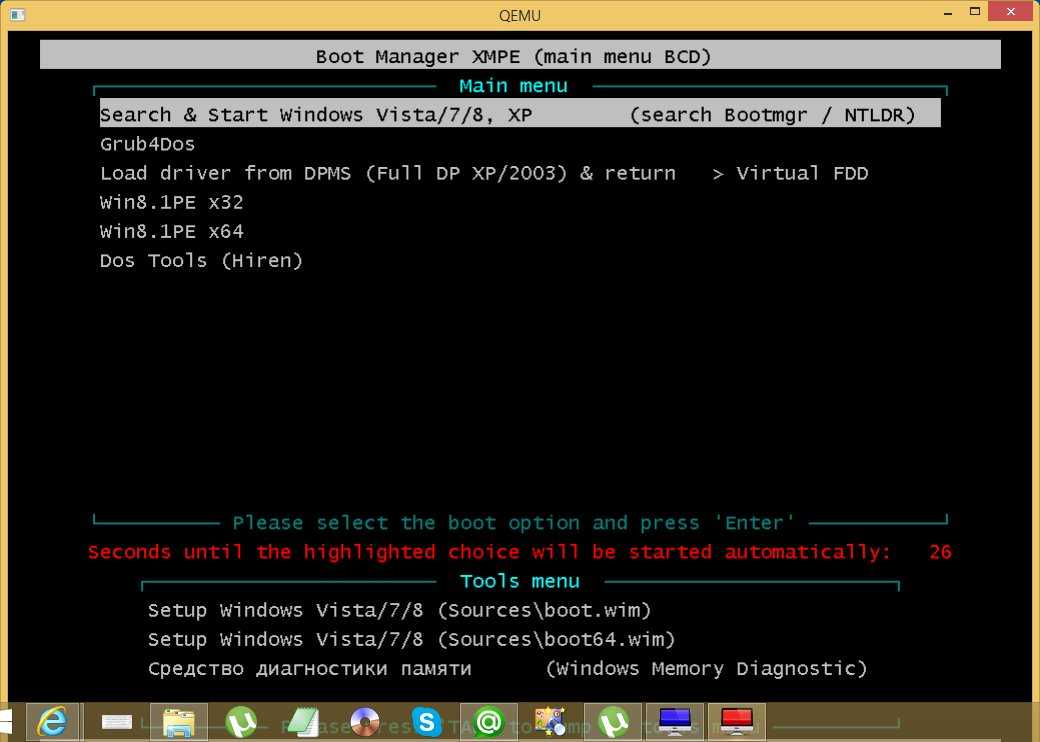This screenshot has width=1040, height=742.
Task: Select Dos Tools (Hiren) entry
Action: [x=201, y=261]
